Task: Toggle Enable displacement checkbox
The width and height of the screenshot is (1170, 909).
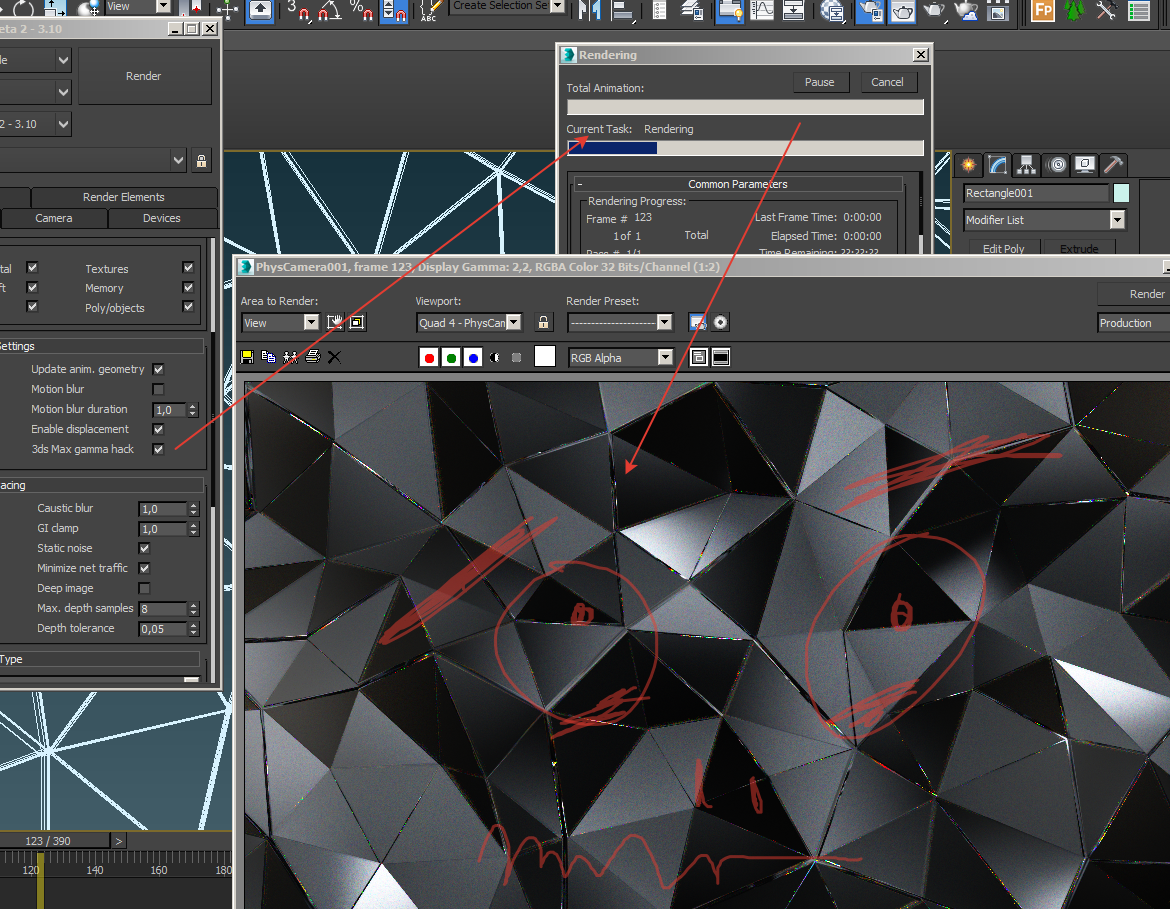Action: (158, 429)
